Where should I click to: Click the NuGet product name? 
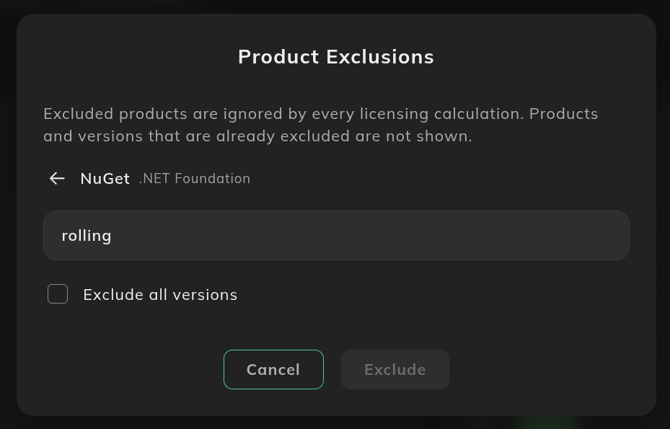click(x=105, y=179)
